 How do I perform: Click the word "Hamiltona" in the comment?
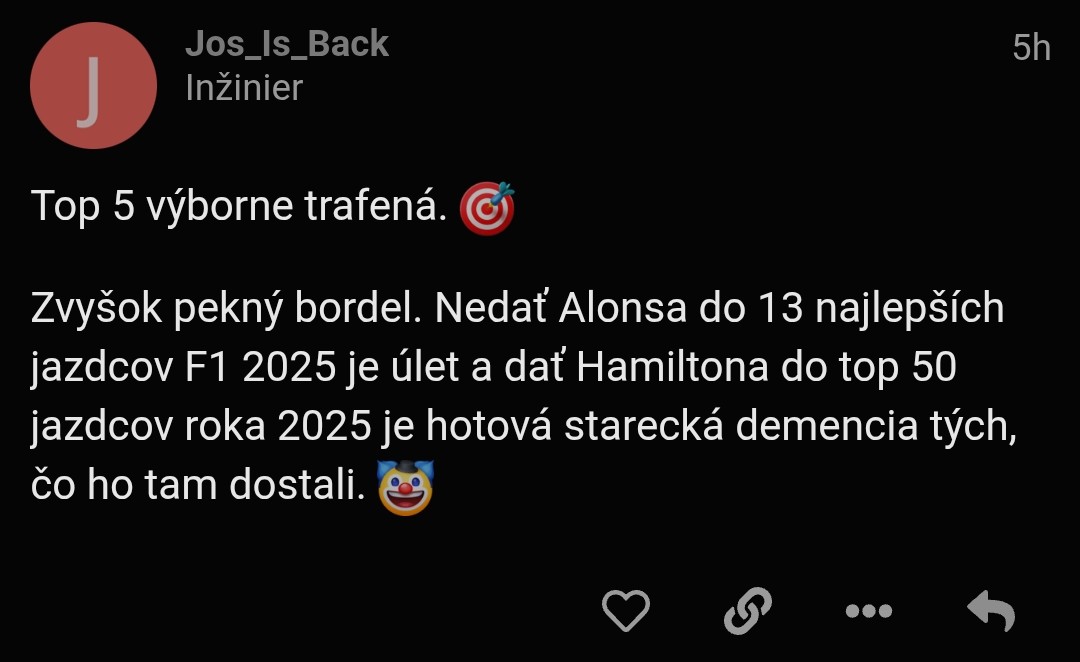pos(672,366)
